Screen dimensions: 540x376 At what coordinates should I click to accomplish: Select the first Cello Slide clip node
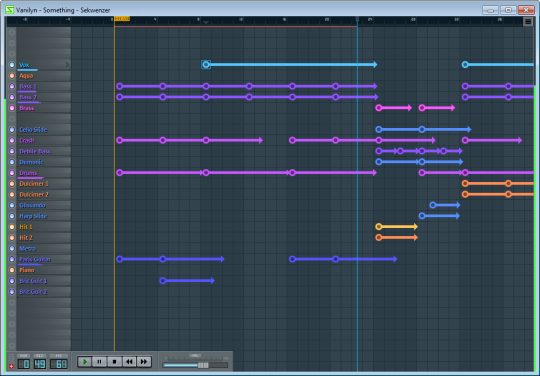coord(378,129)
